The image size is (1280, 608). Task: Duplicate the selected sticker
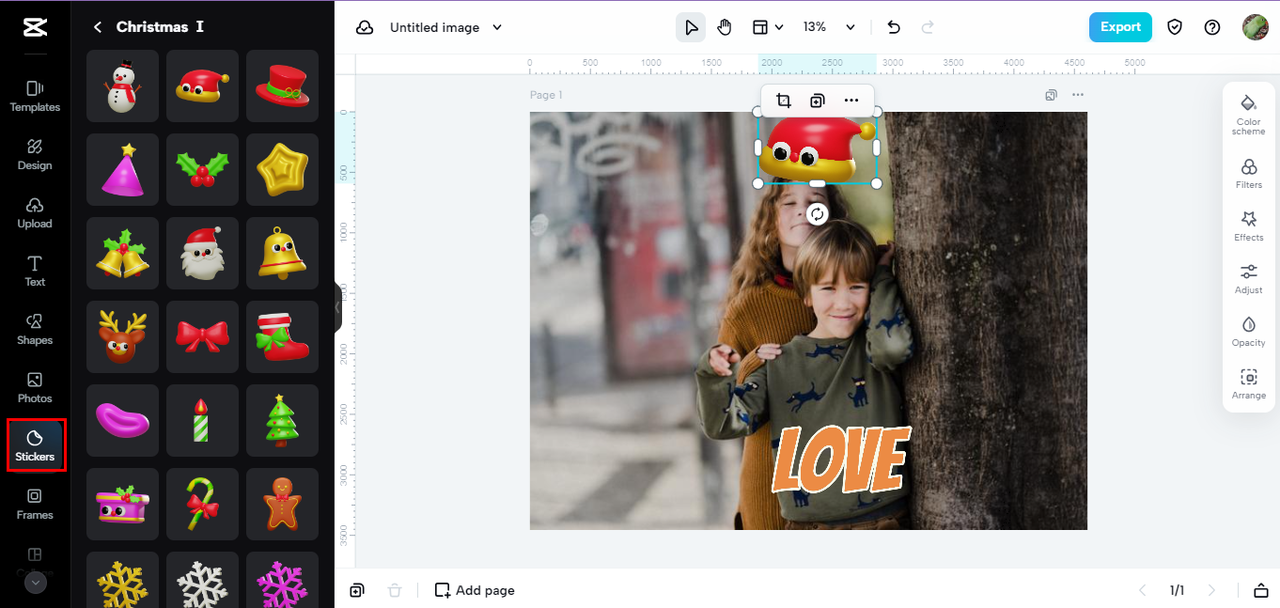tap(817, 100)
